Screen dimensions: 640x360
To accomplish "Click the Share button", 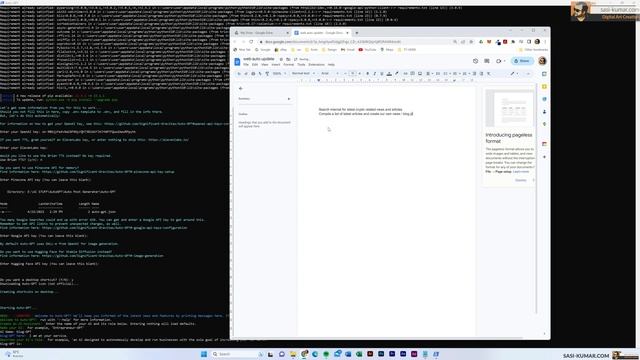I will 522,61.
